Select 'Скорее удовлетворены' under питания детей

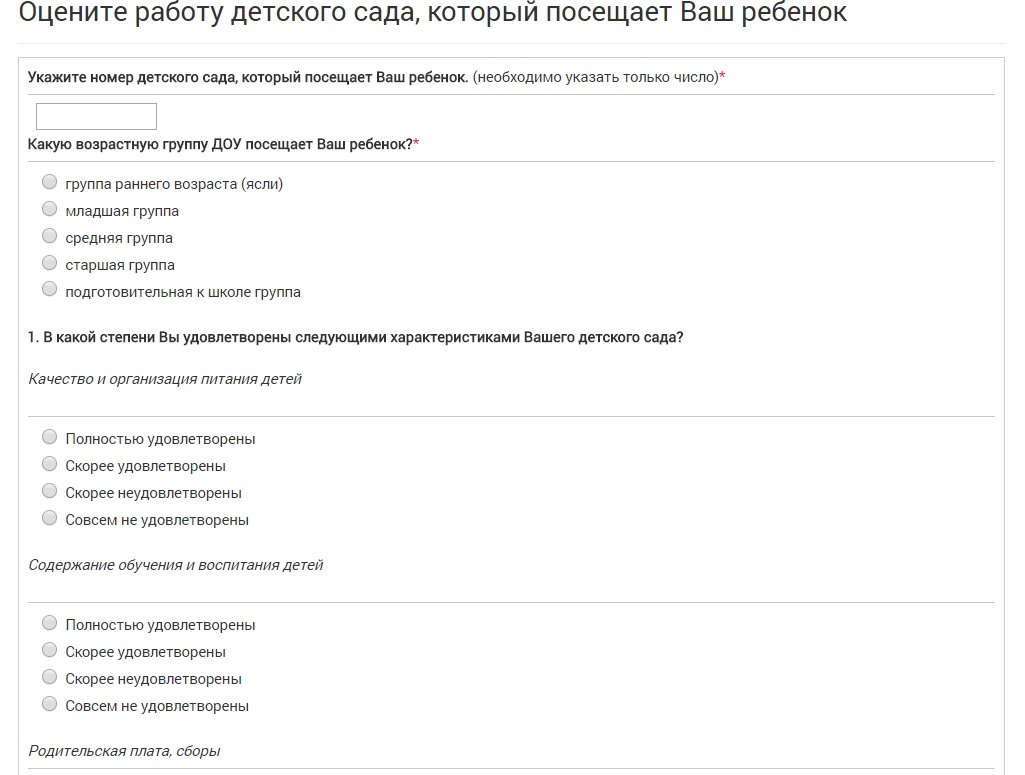(50, 464)
